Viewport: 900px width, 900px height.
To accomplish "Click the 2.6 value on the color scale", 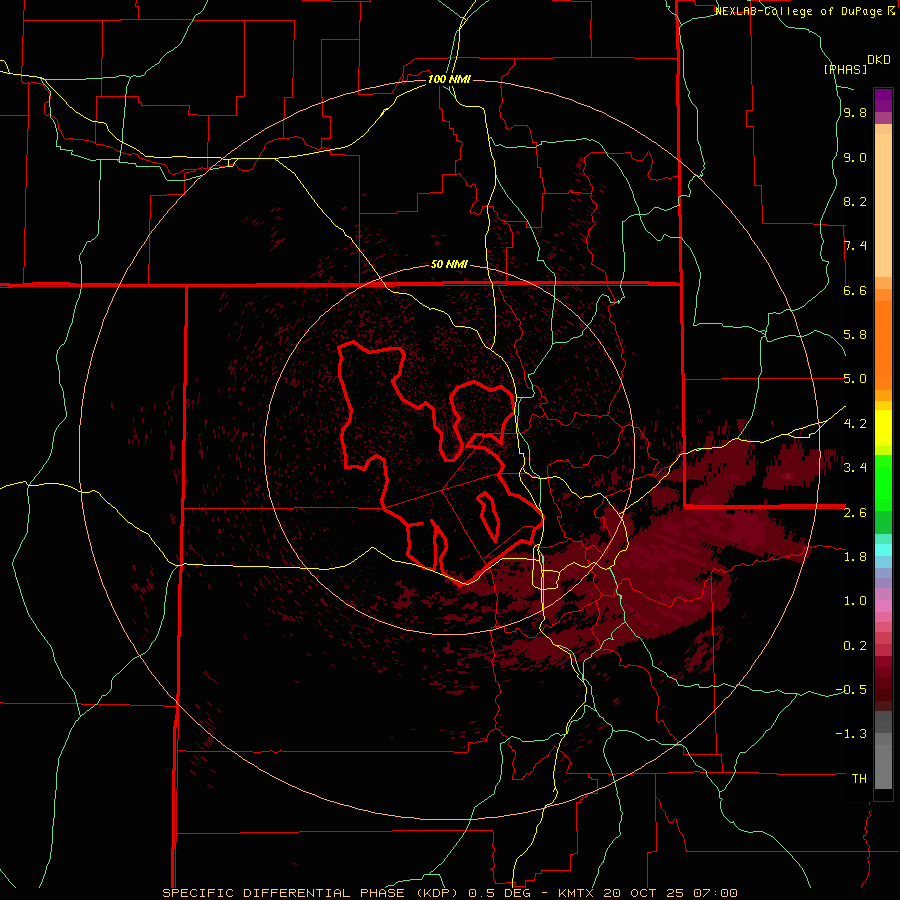I will tap(855, 512).
